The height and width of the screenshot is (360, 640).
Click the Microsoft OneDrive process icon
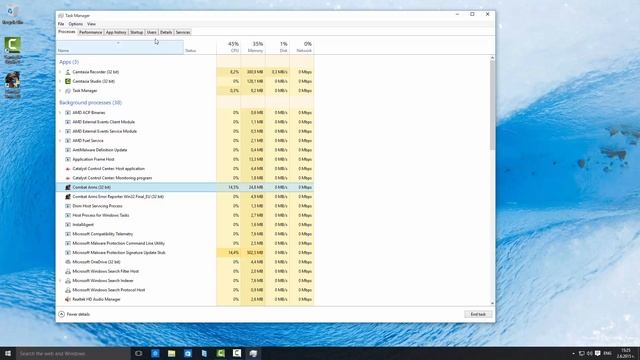(68, 262)
